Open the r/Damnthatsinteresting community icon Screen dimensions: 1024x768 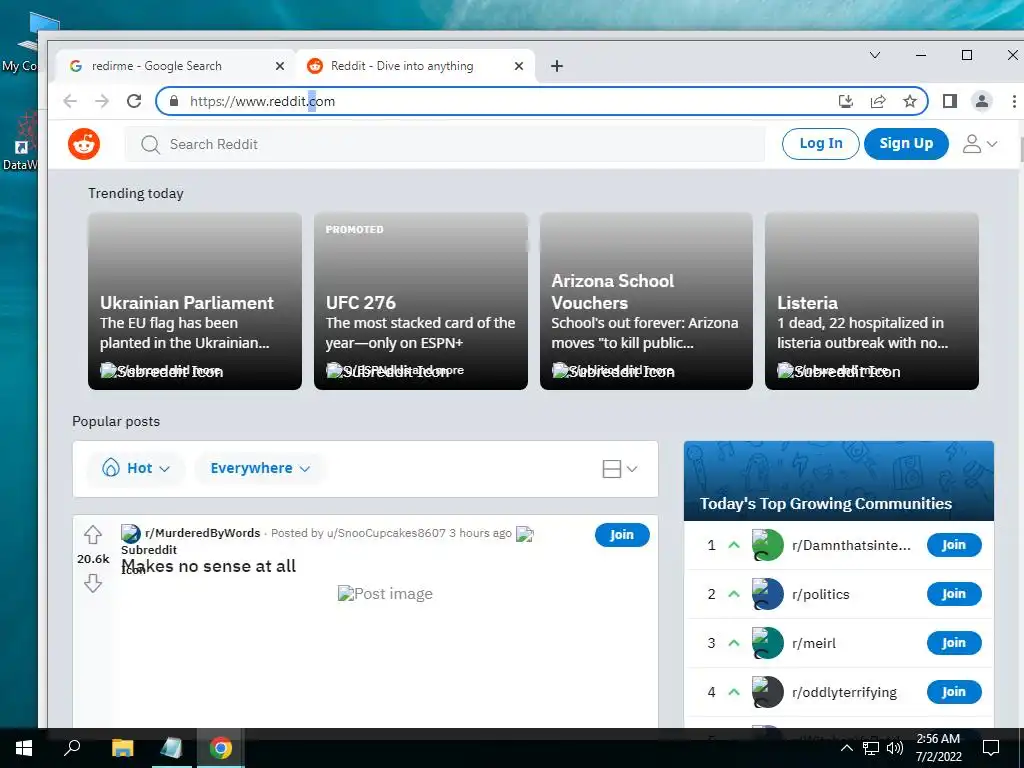(767, 545)
